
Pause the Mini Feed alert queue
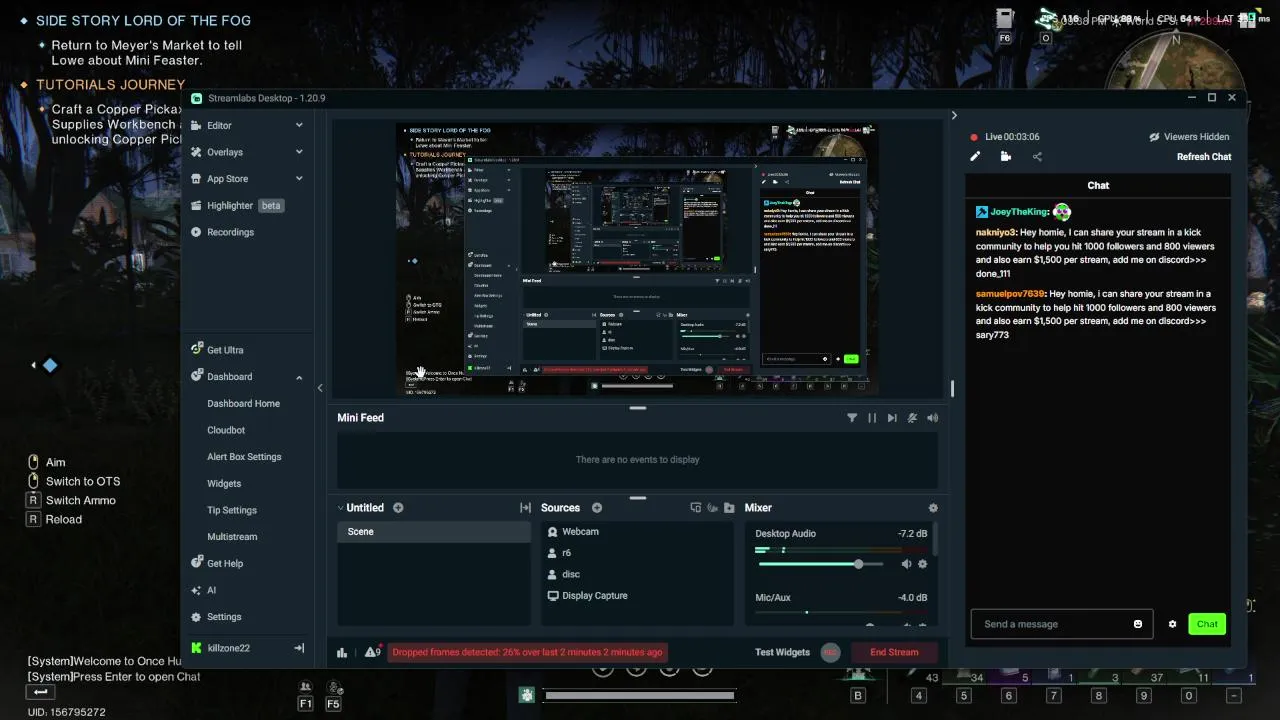[872, 418]
